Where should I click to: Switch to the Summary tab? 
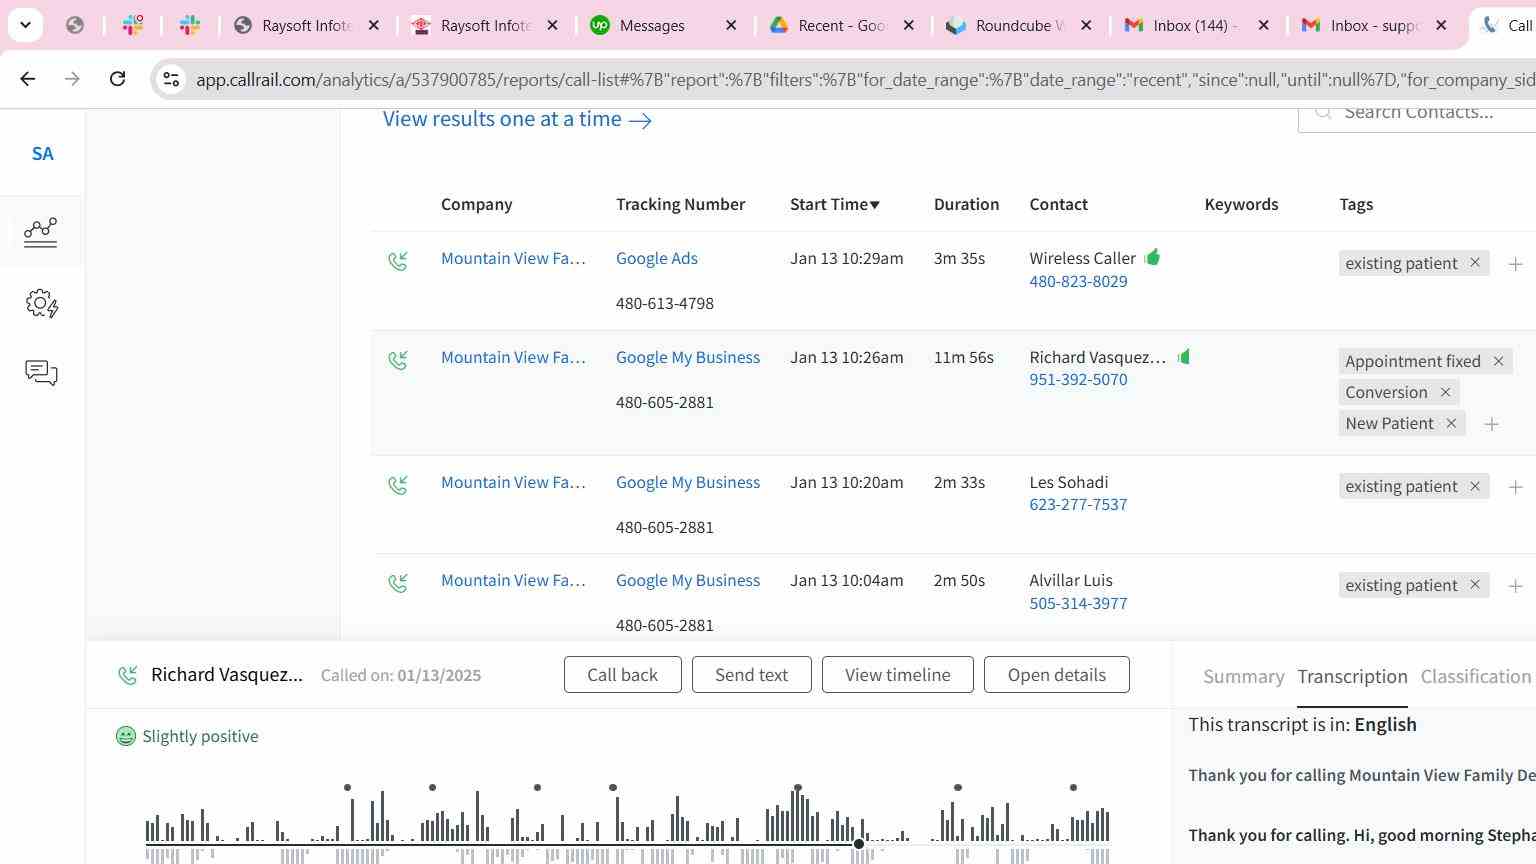(1243, 676)
